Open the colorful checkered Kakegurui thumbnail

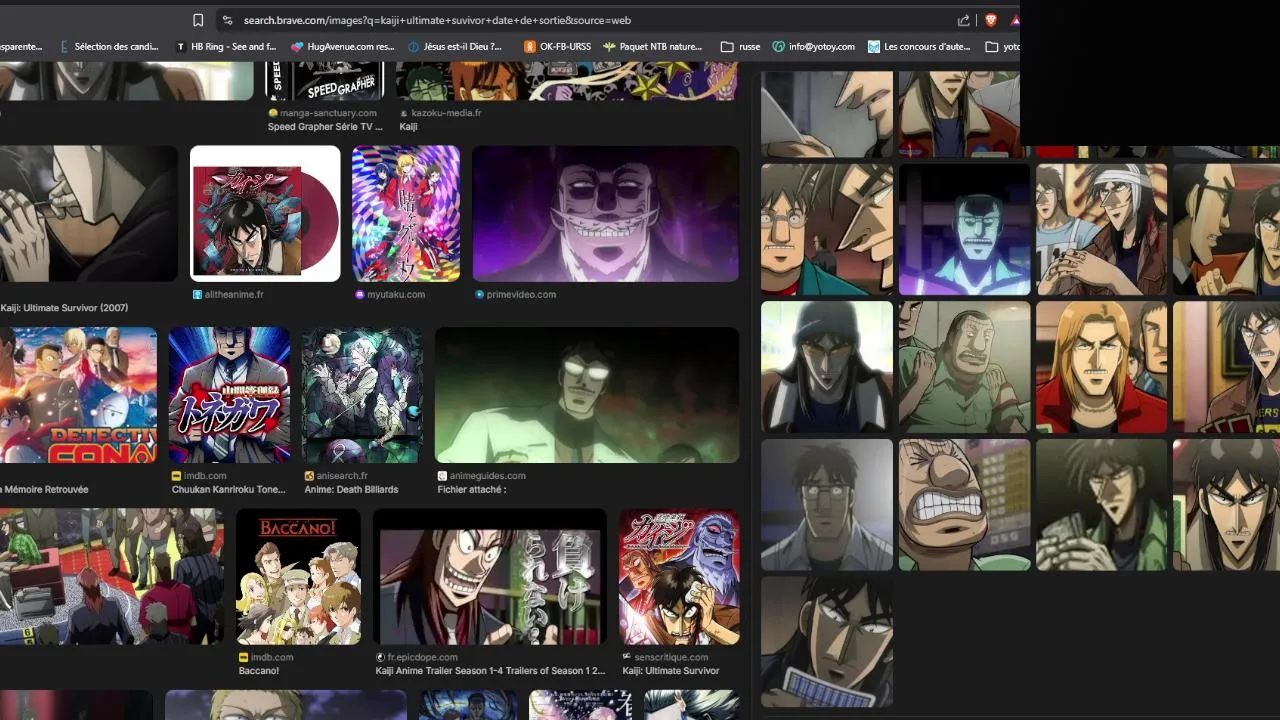406,214
